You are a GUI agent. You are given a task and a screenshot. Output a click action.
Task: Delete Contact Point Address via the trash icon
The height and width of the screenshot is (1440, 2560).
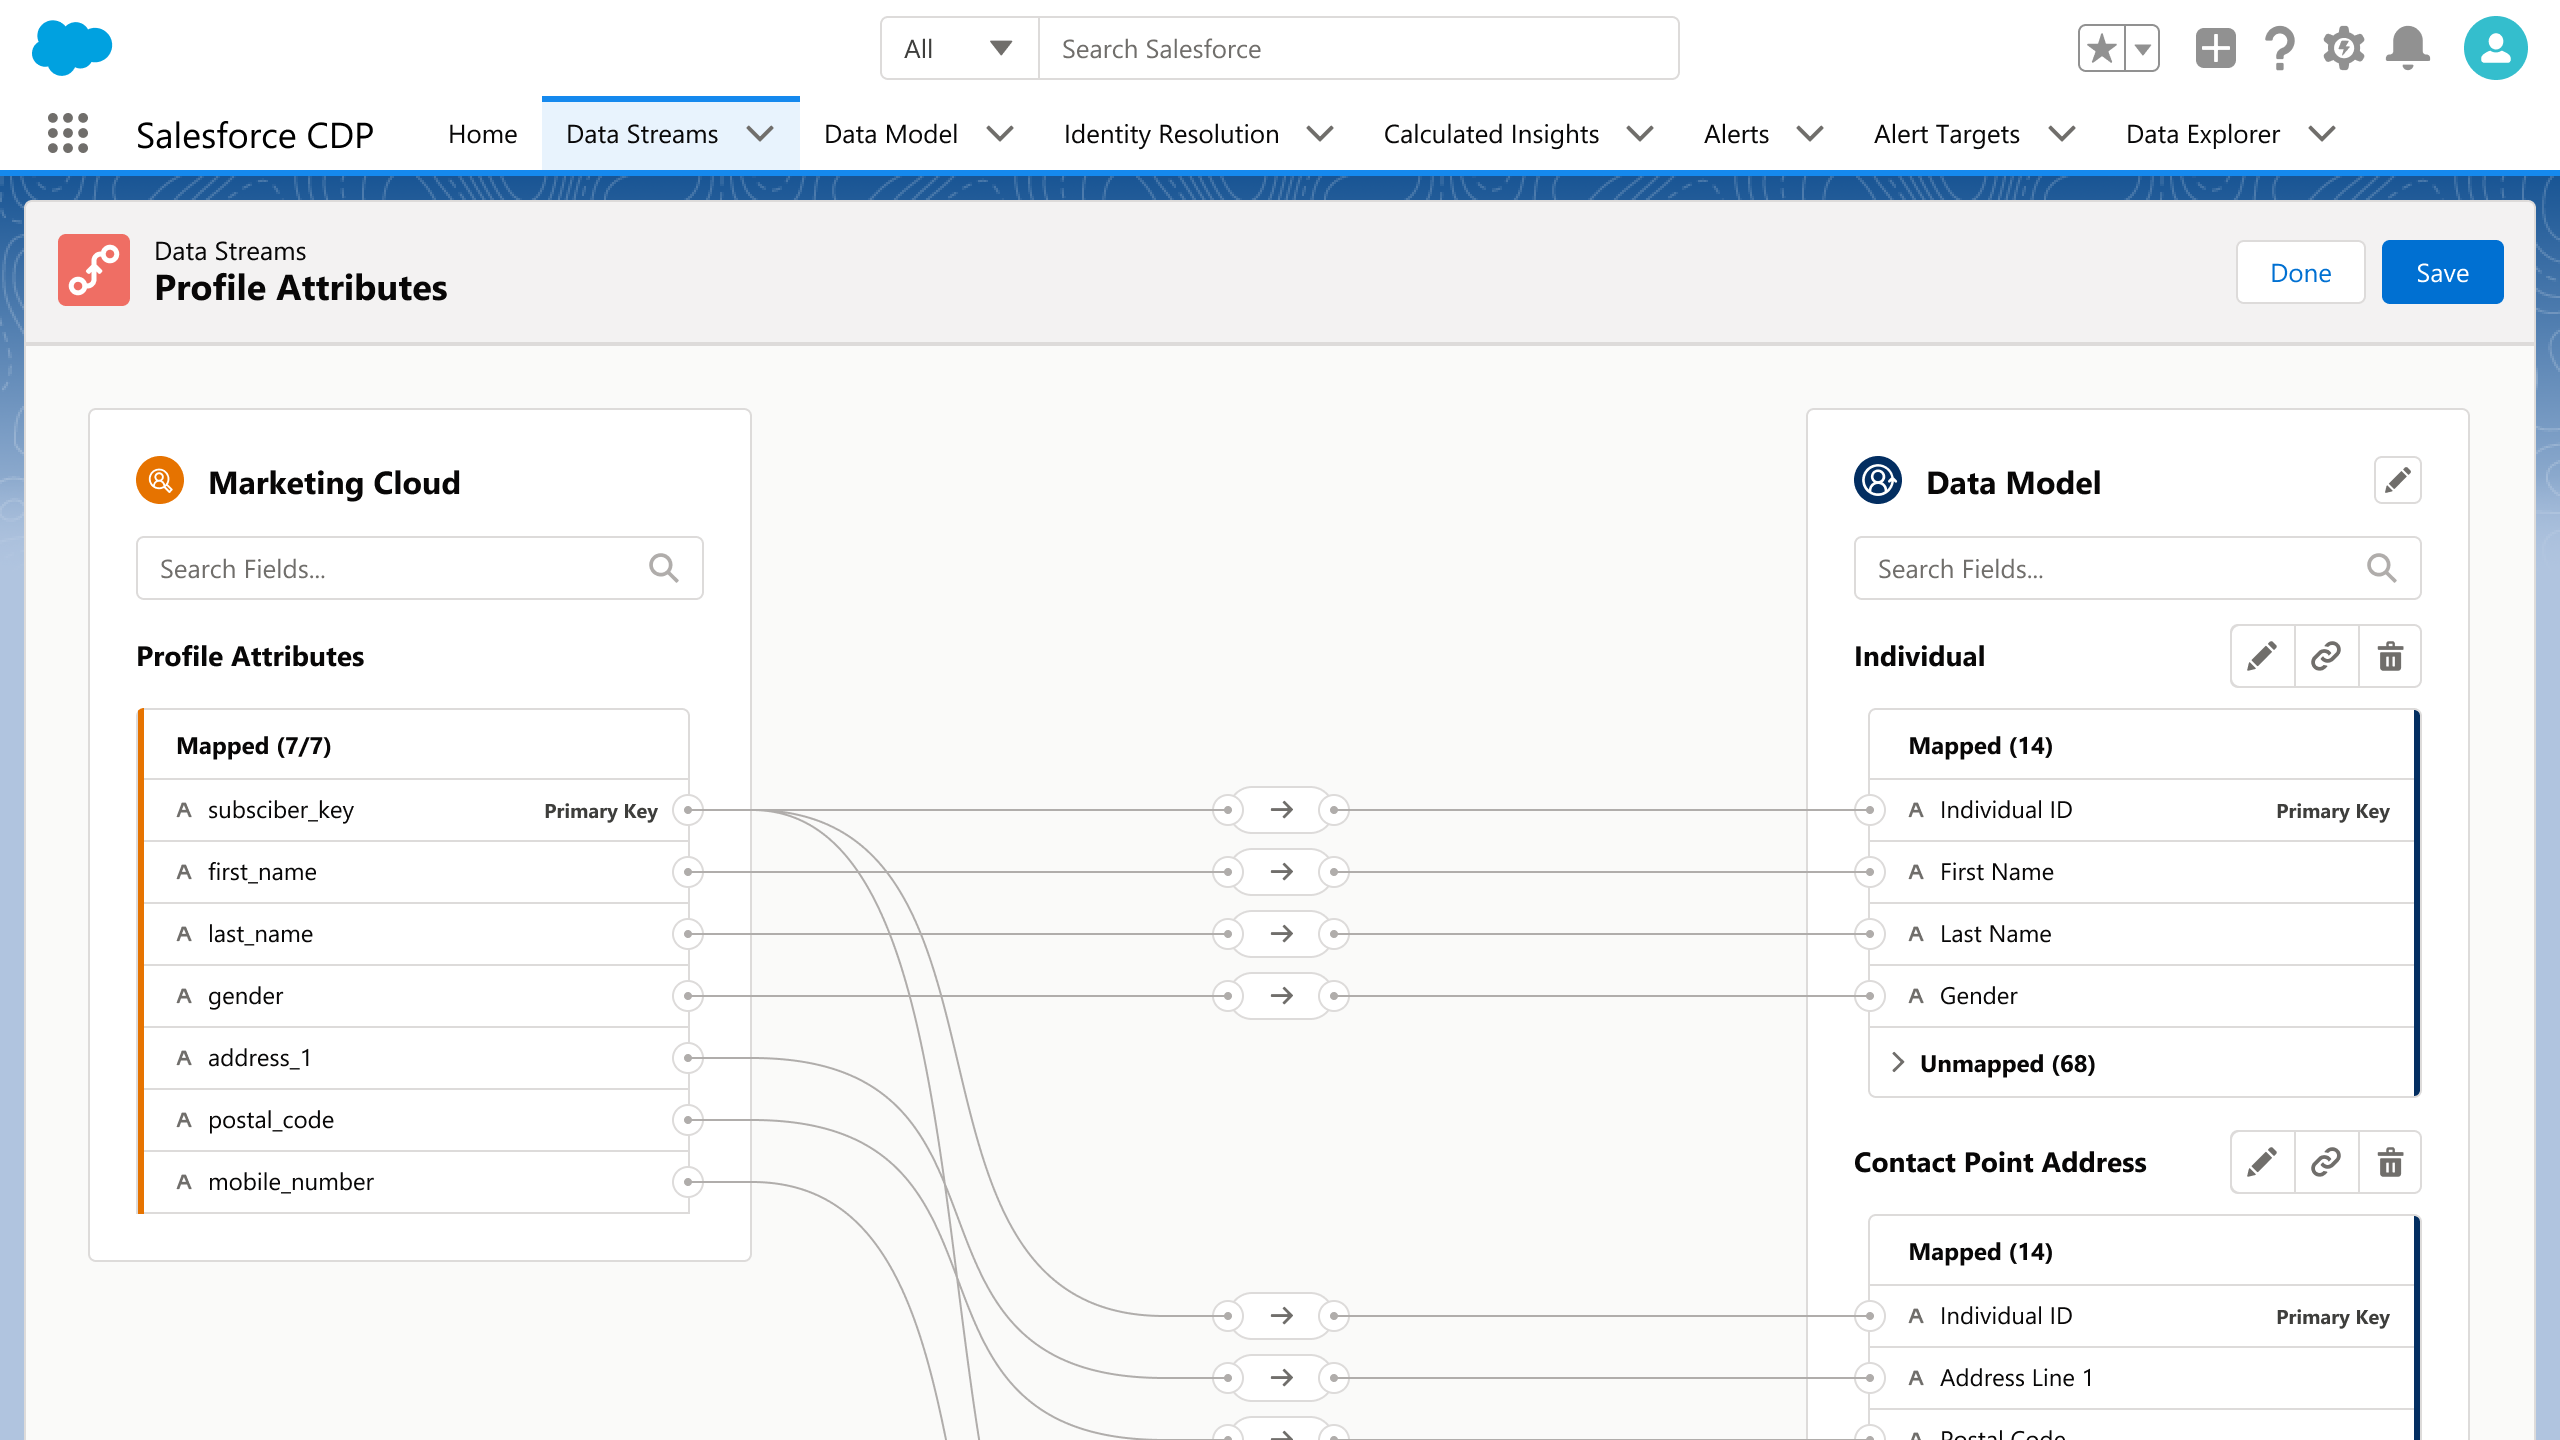[x=2390, y=1162]
